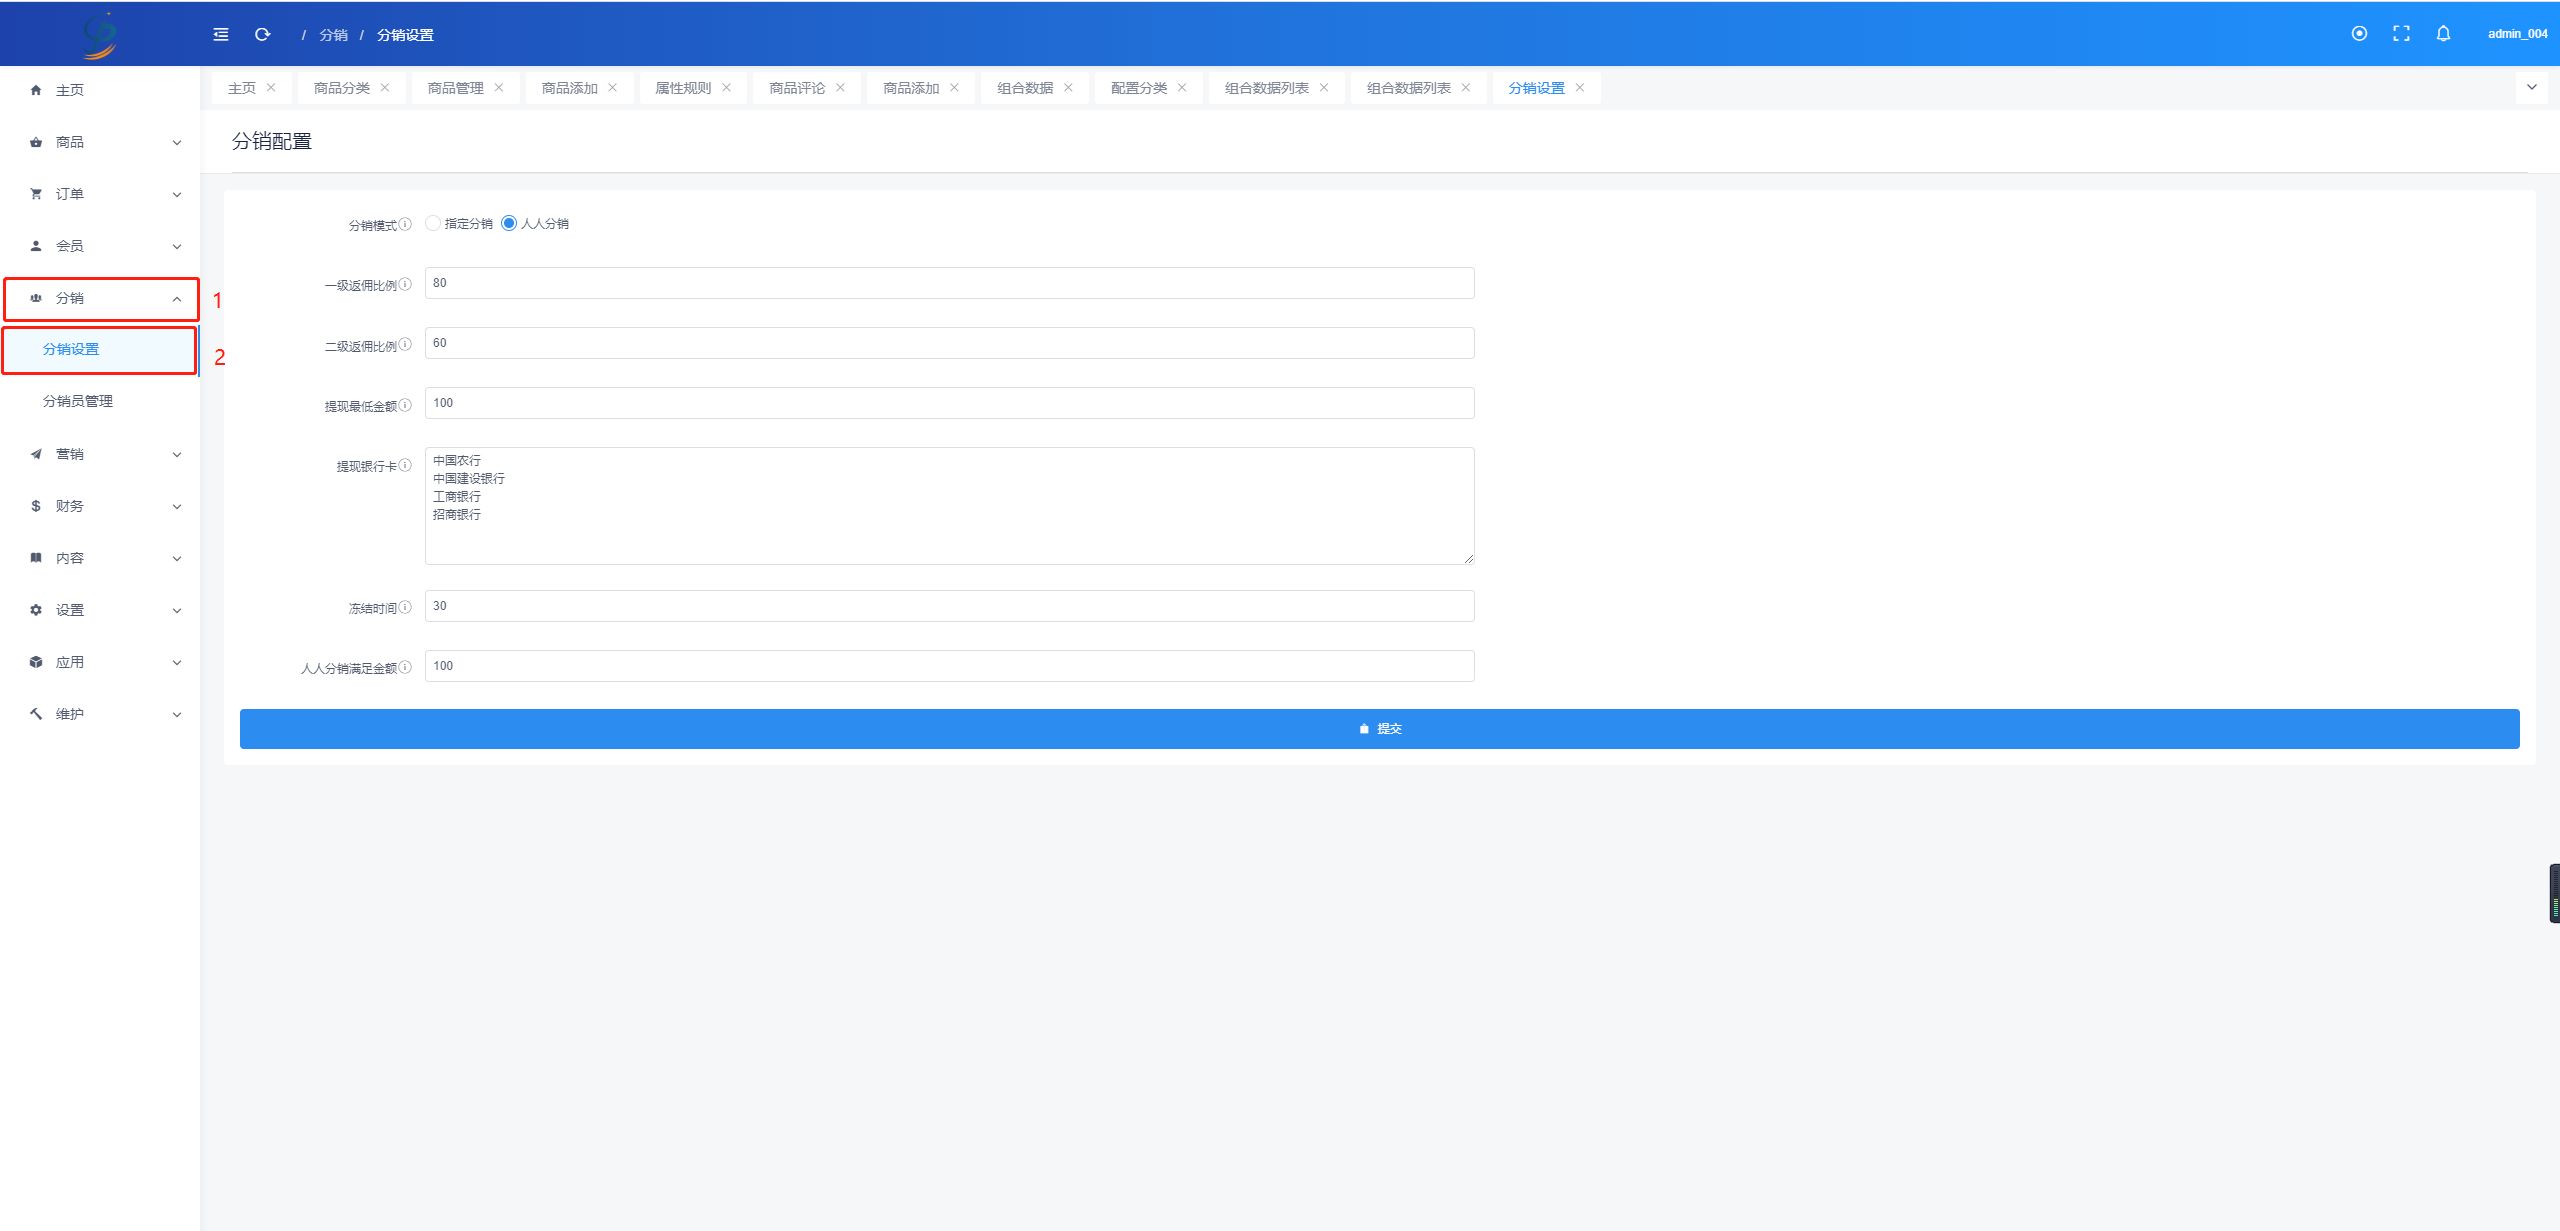The image size is (2560, 1231).
Task: Close the 组合数据 tab
Action: 1069,88
